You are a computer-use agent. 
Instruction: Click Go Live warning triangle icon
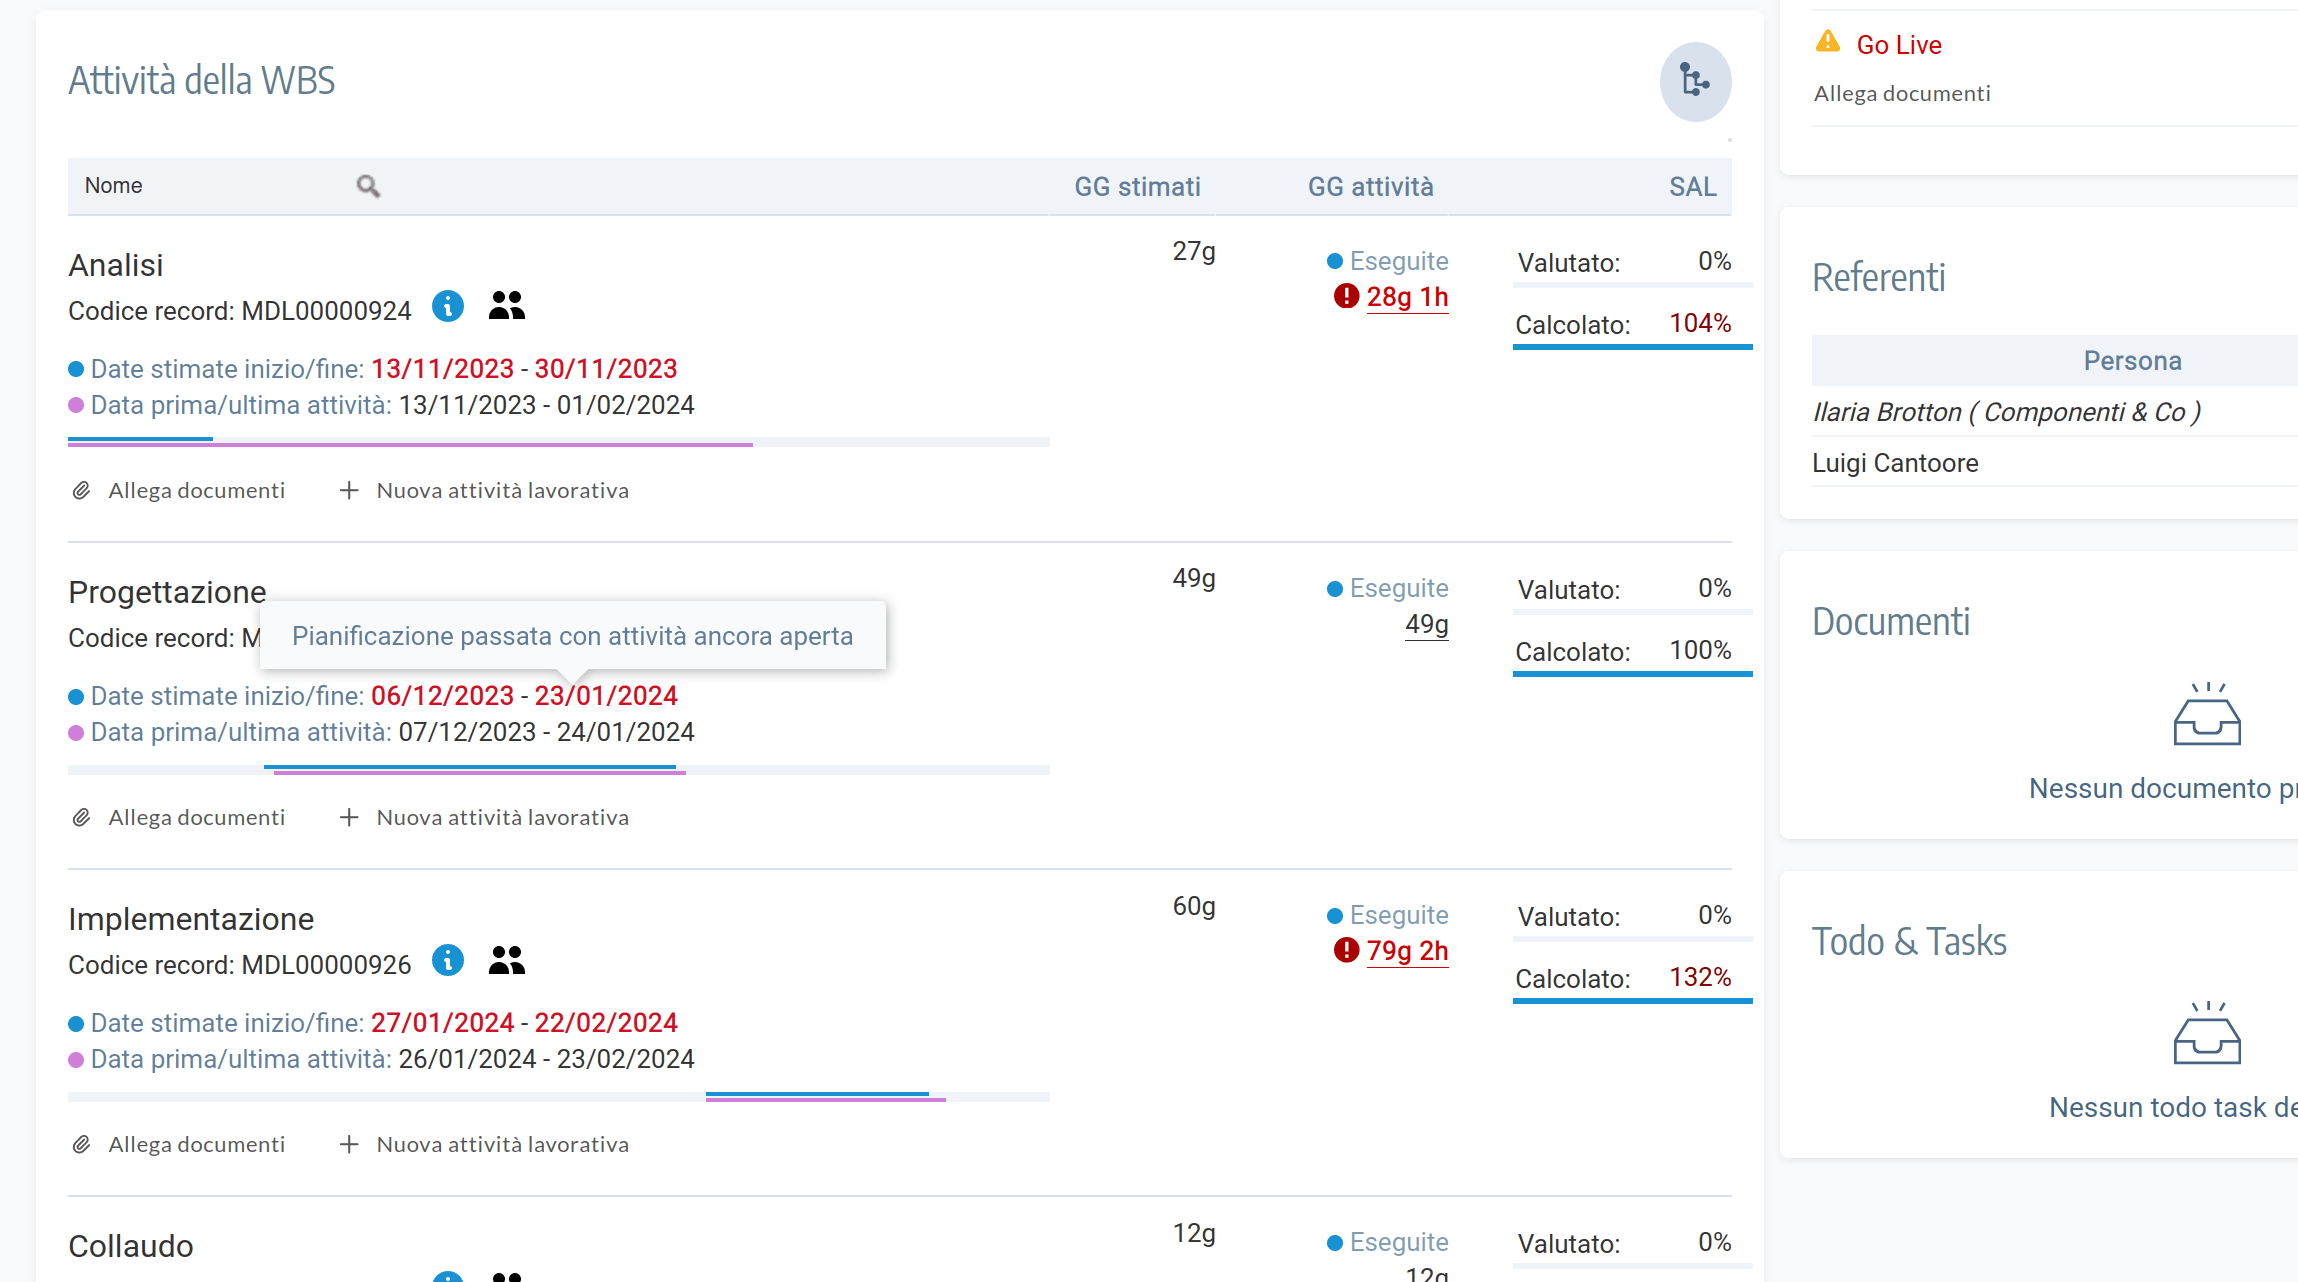(x=1828, y=42)
